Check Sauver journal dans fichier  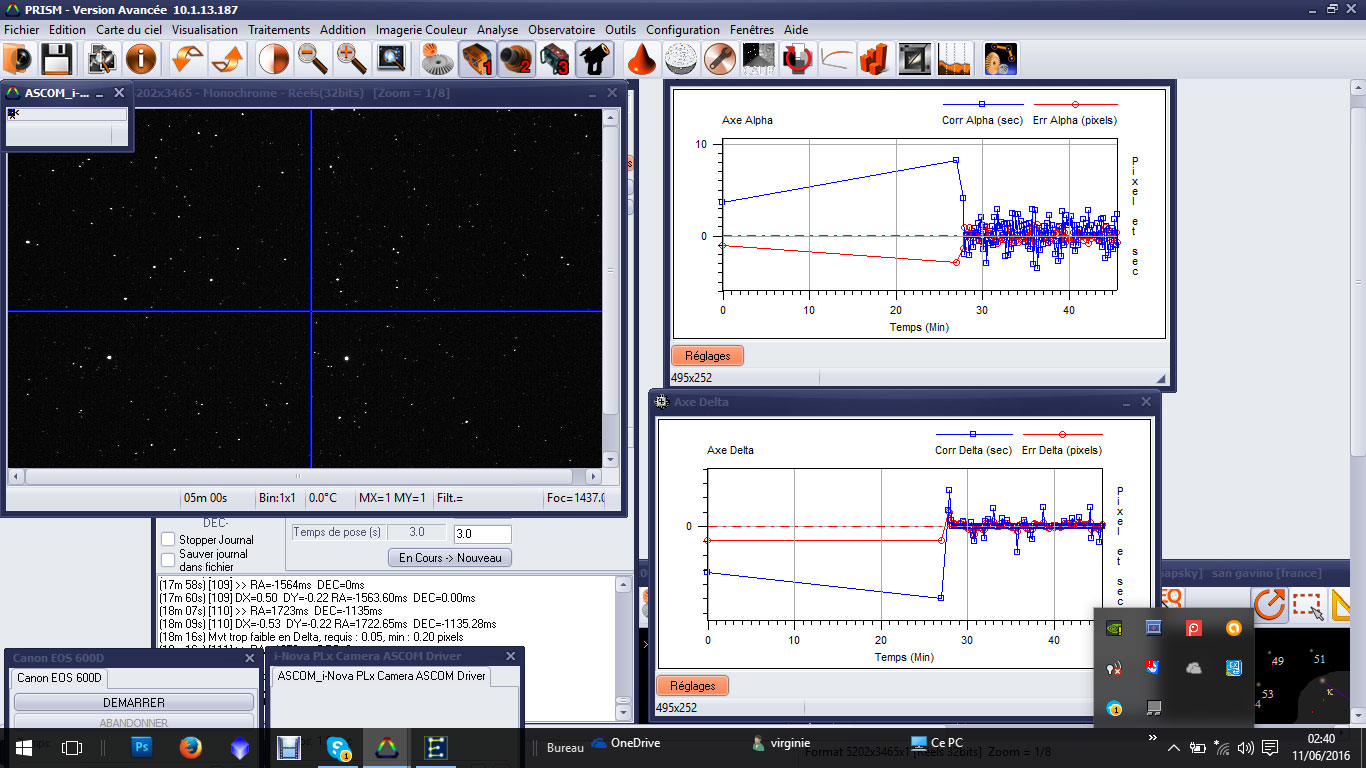[168, 560]
